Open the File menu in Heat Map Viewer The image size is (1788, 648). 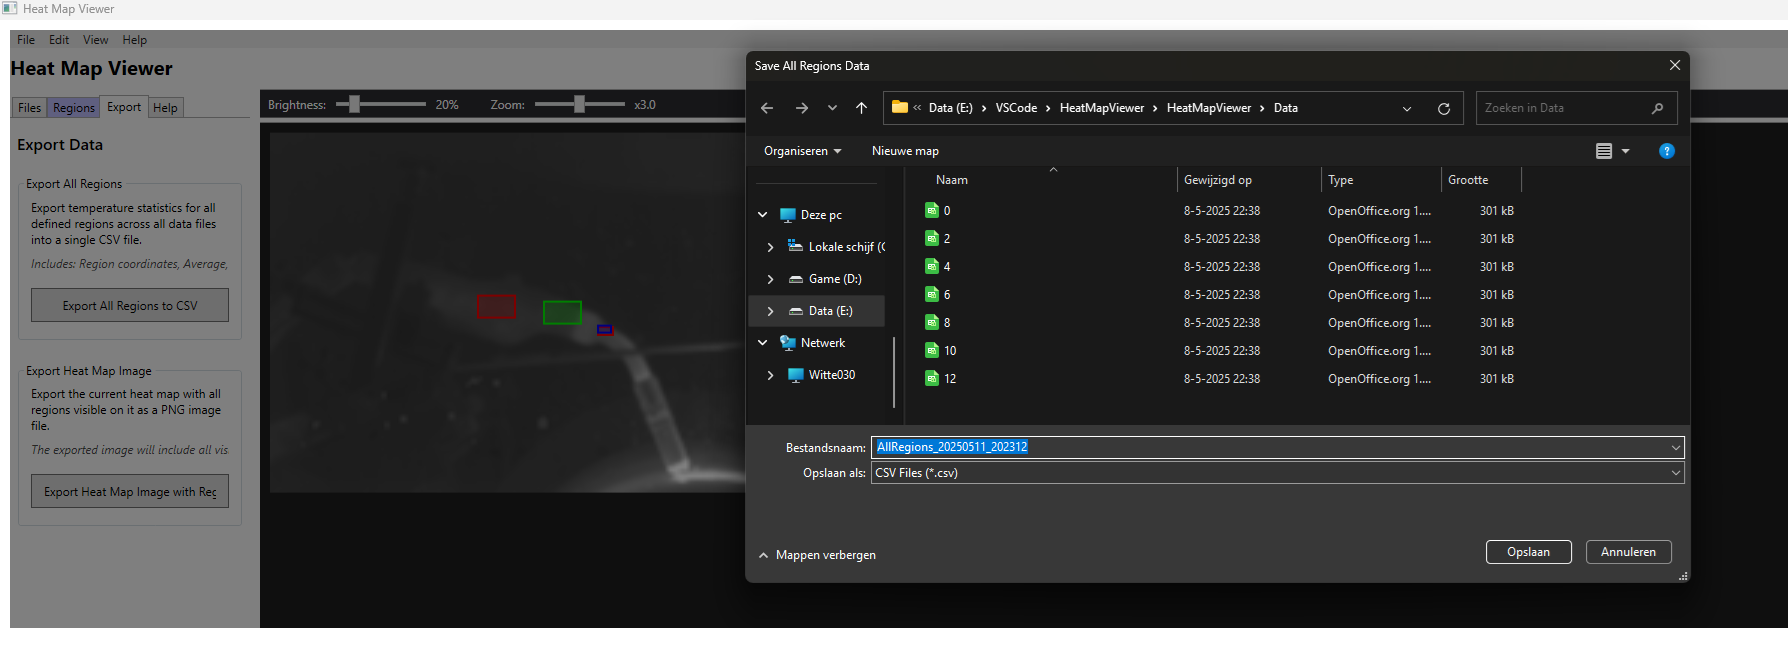tap(26, 40)
